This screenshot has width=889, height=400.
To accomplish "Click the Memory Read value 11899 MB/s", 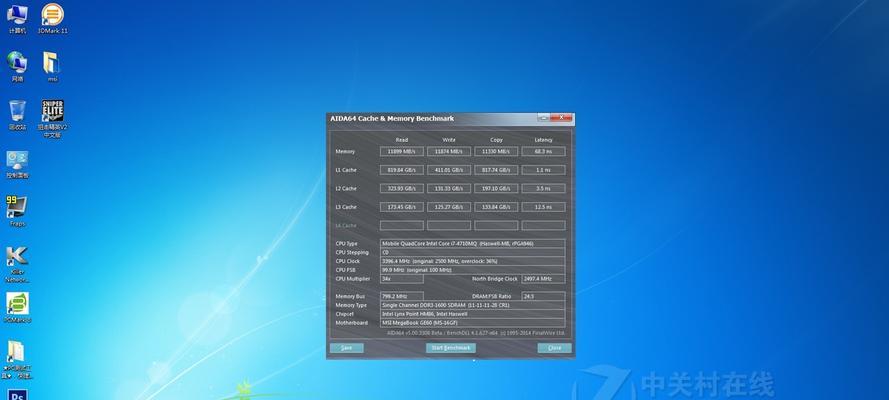I will (401, 151).
